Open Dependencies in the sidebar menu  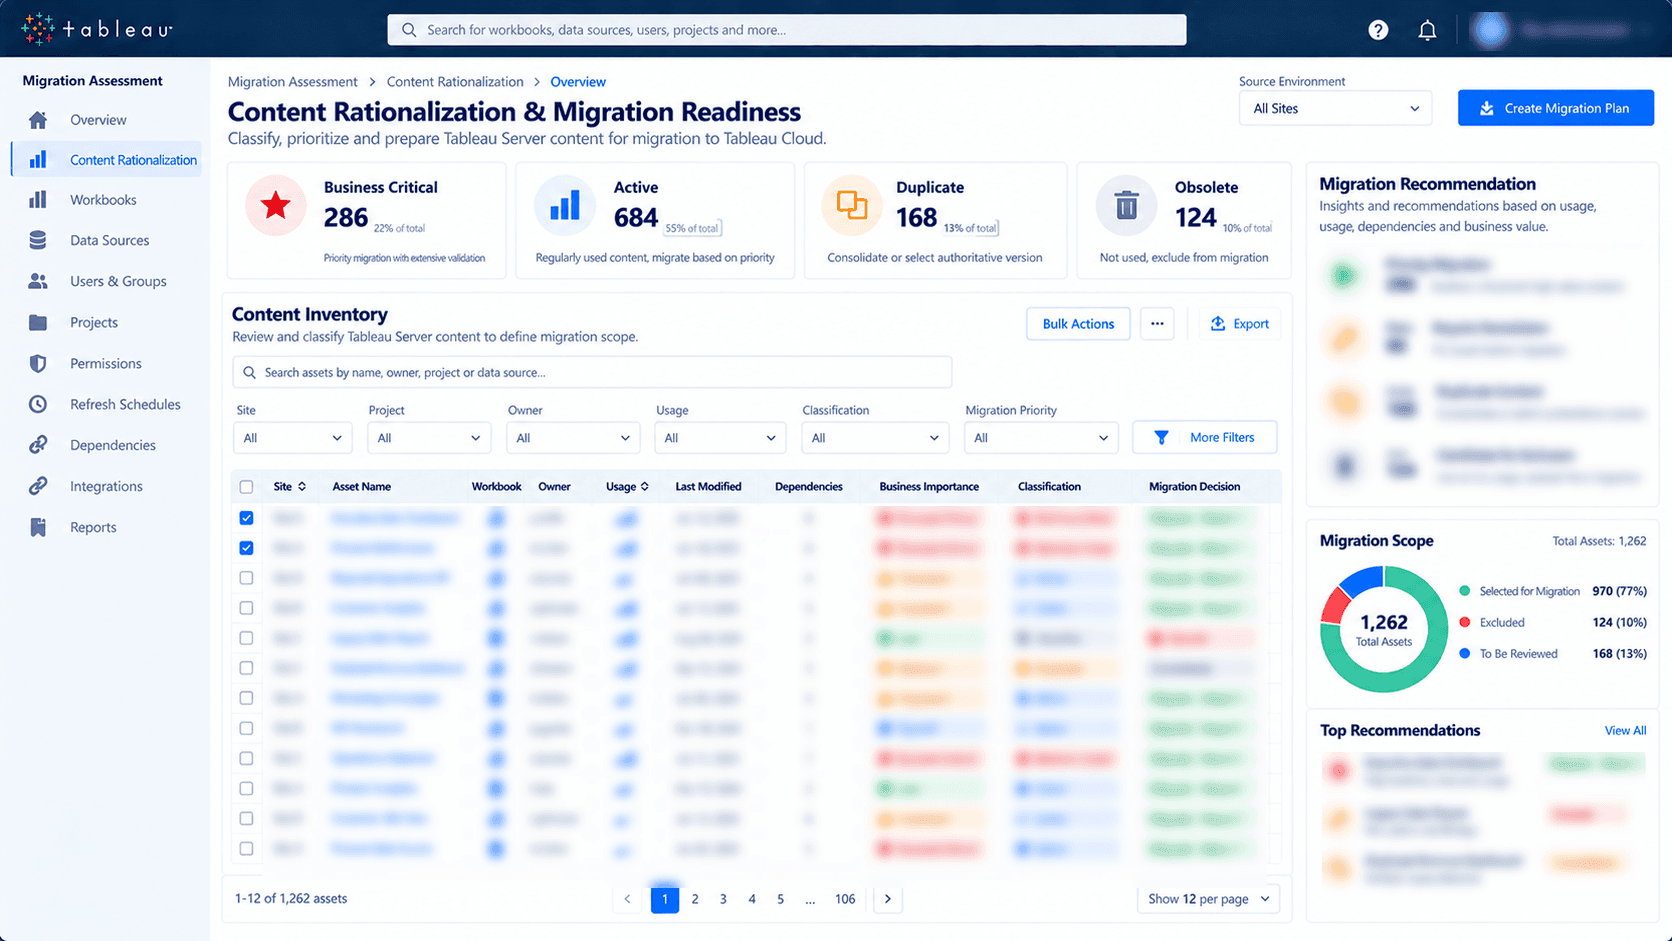click(x=112, y=445)
